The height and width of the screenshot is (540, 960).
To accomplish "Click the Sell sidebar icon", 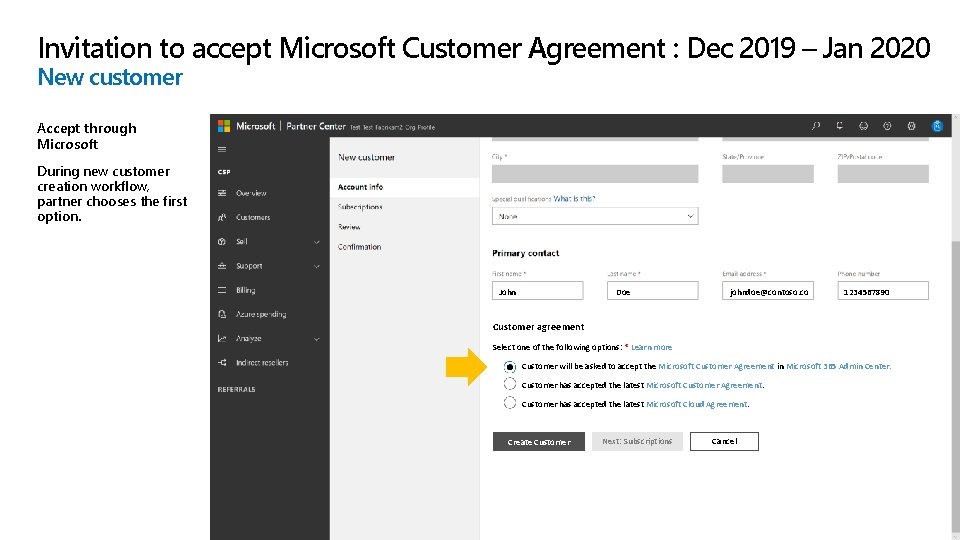I will (222, 242).
